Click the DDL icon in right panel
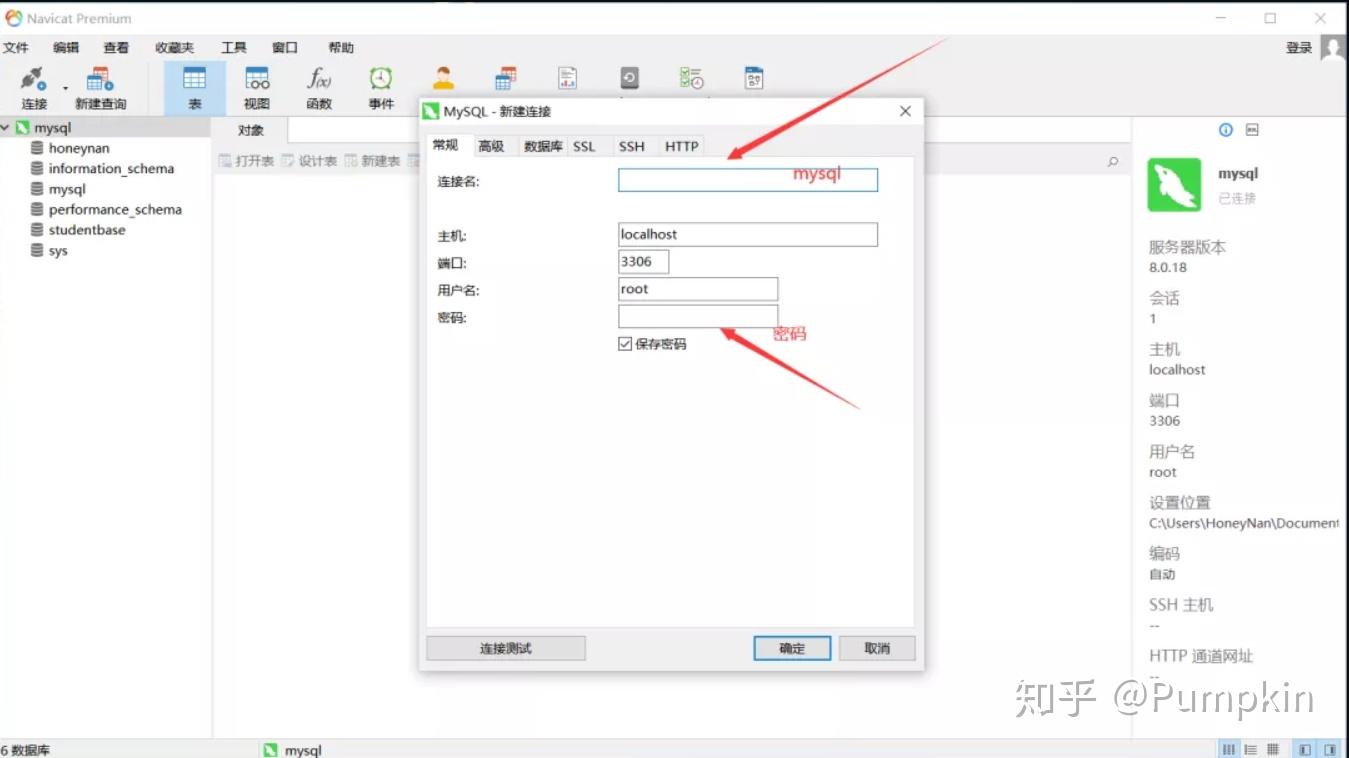Viewport: 1349px width, 758px height. click(1252, 130)
